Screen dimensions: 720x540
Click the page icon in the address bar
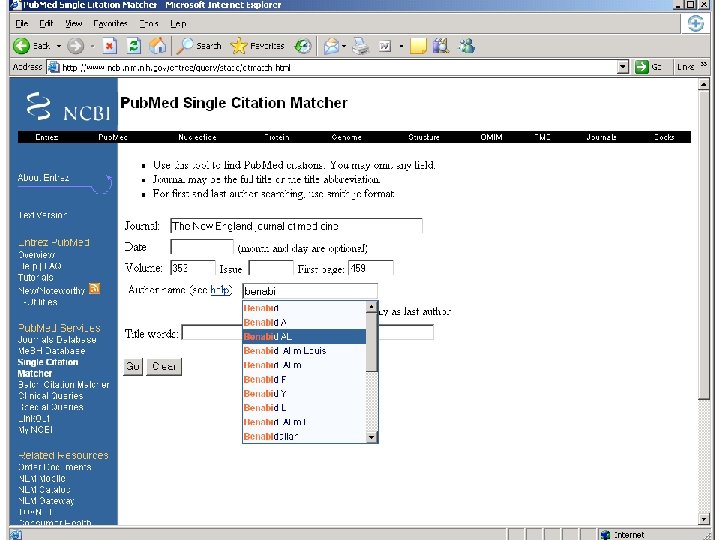tap(54, 68)
